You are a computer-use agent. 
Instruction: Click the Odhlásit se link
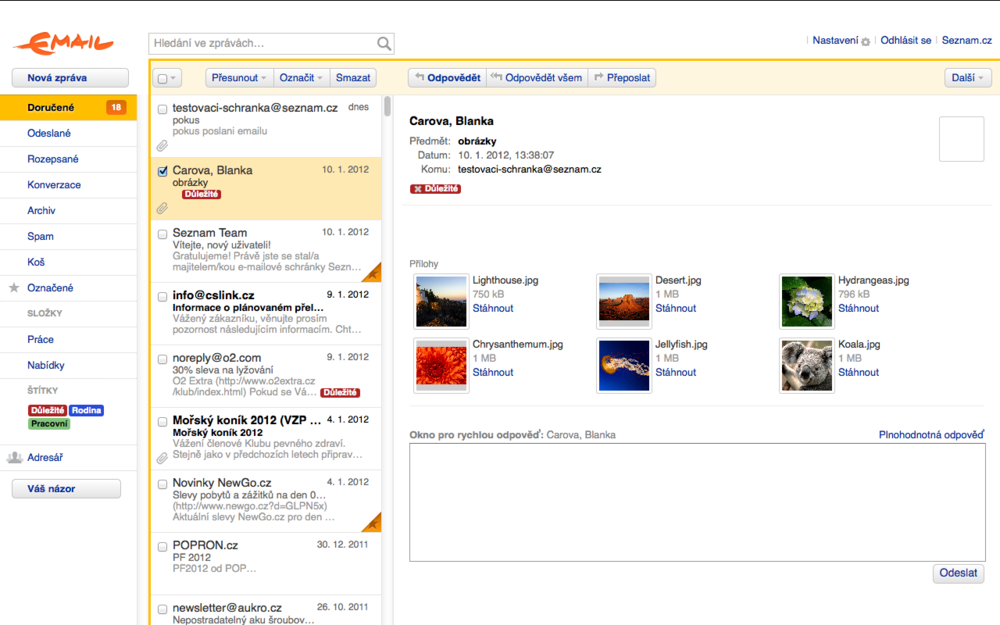coord(906,40)
